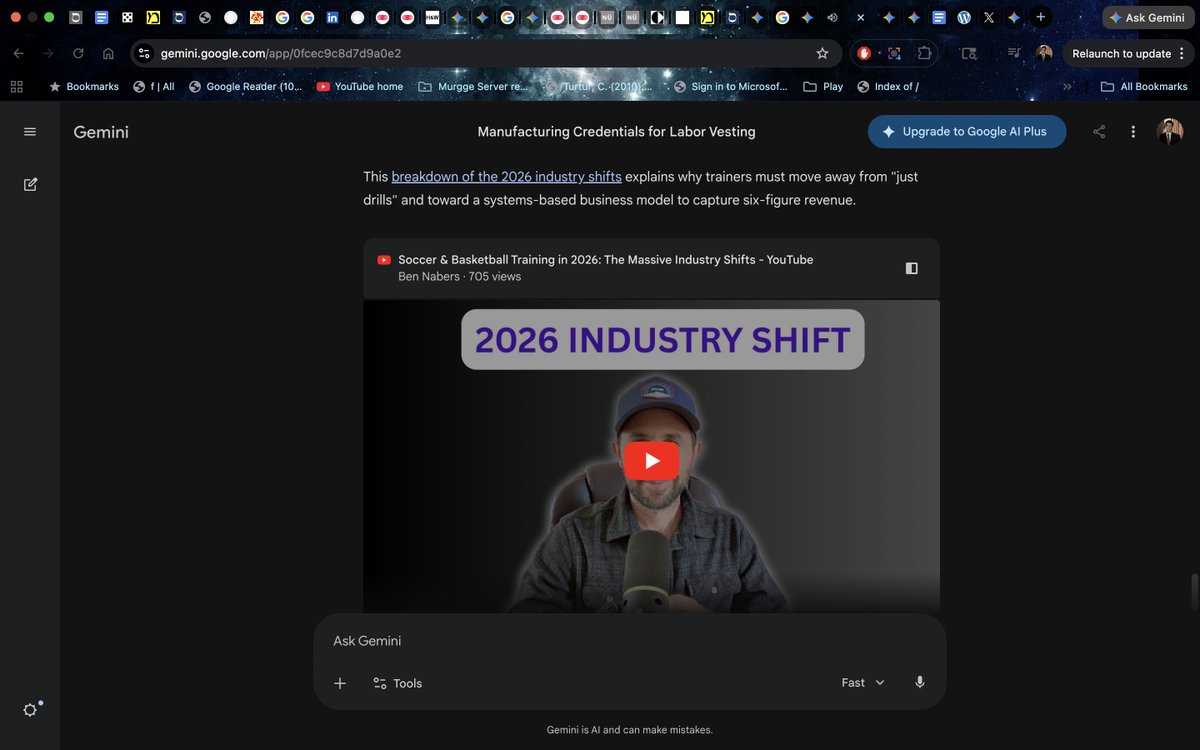Switch to the WordPress tab
This screenshot has width=1200, height=750.
pyautogui.click(x=963, y=17)
